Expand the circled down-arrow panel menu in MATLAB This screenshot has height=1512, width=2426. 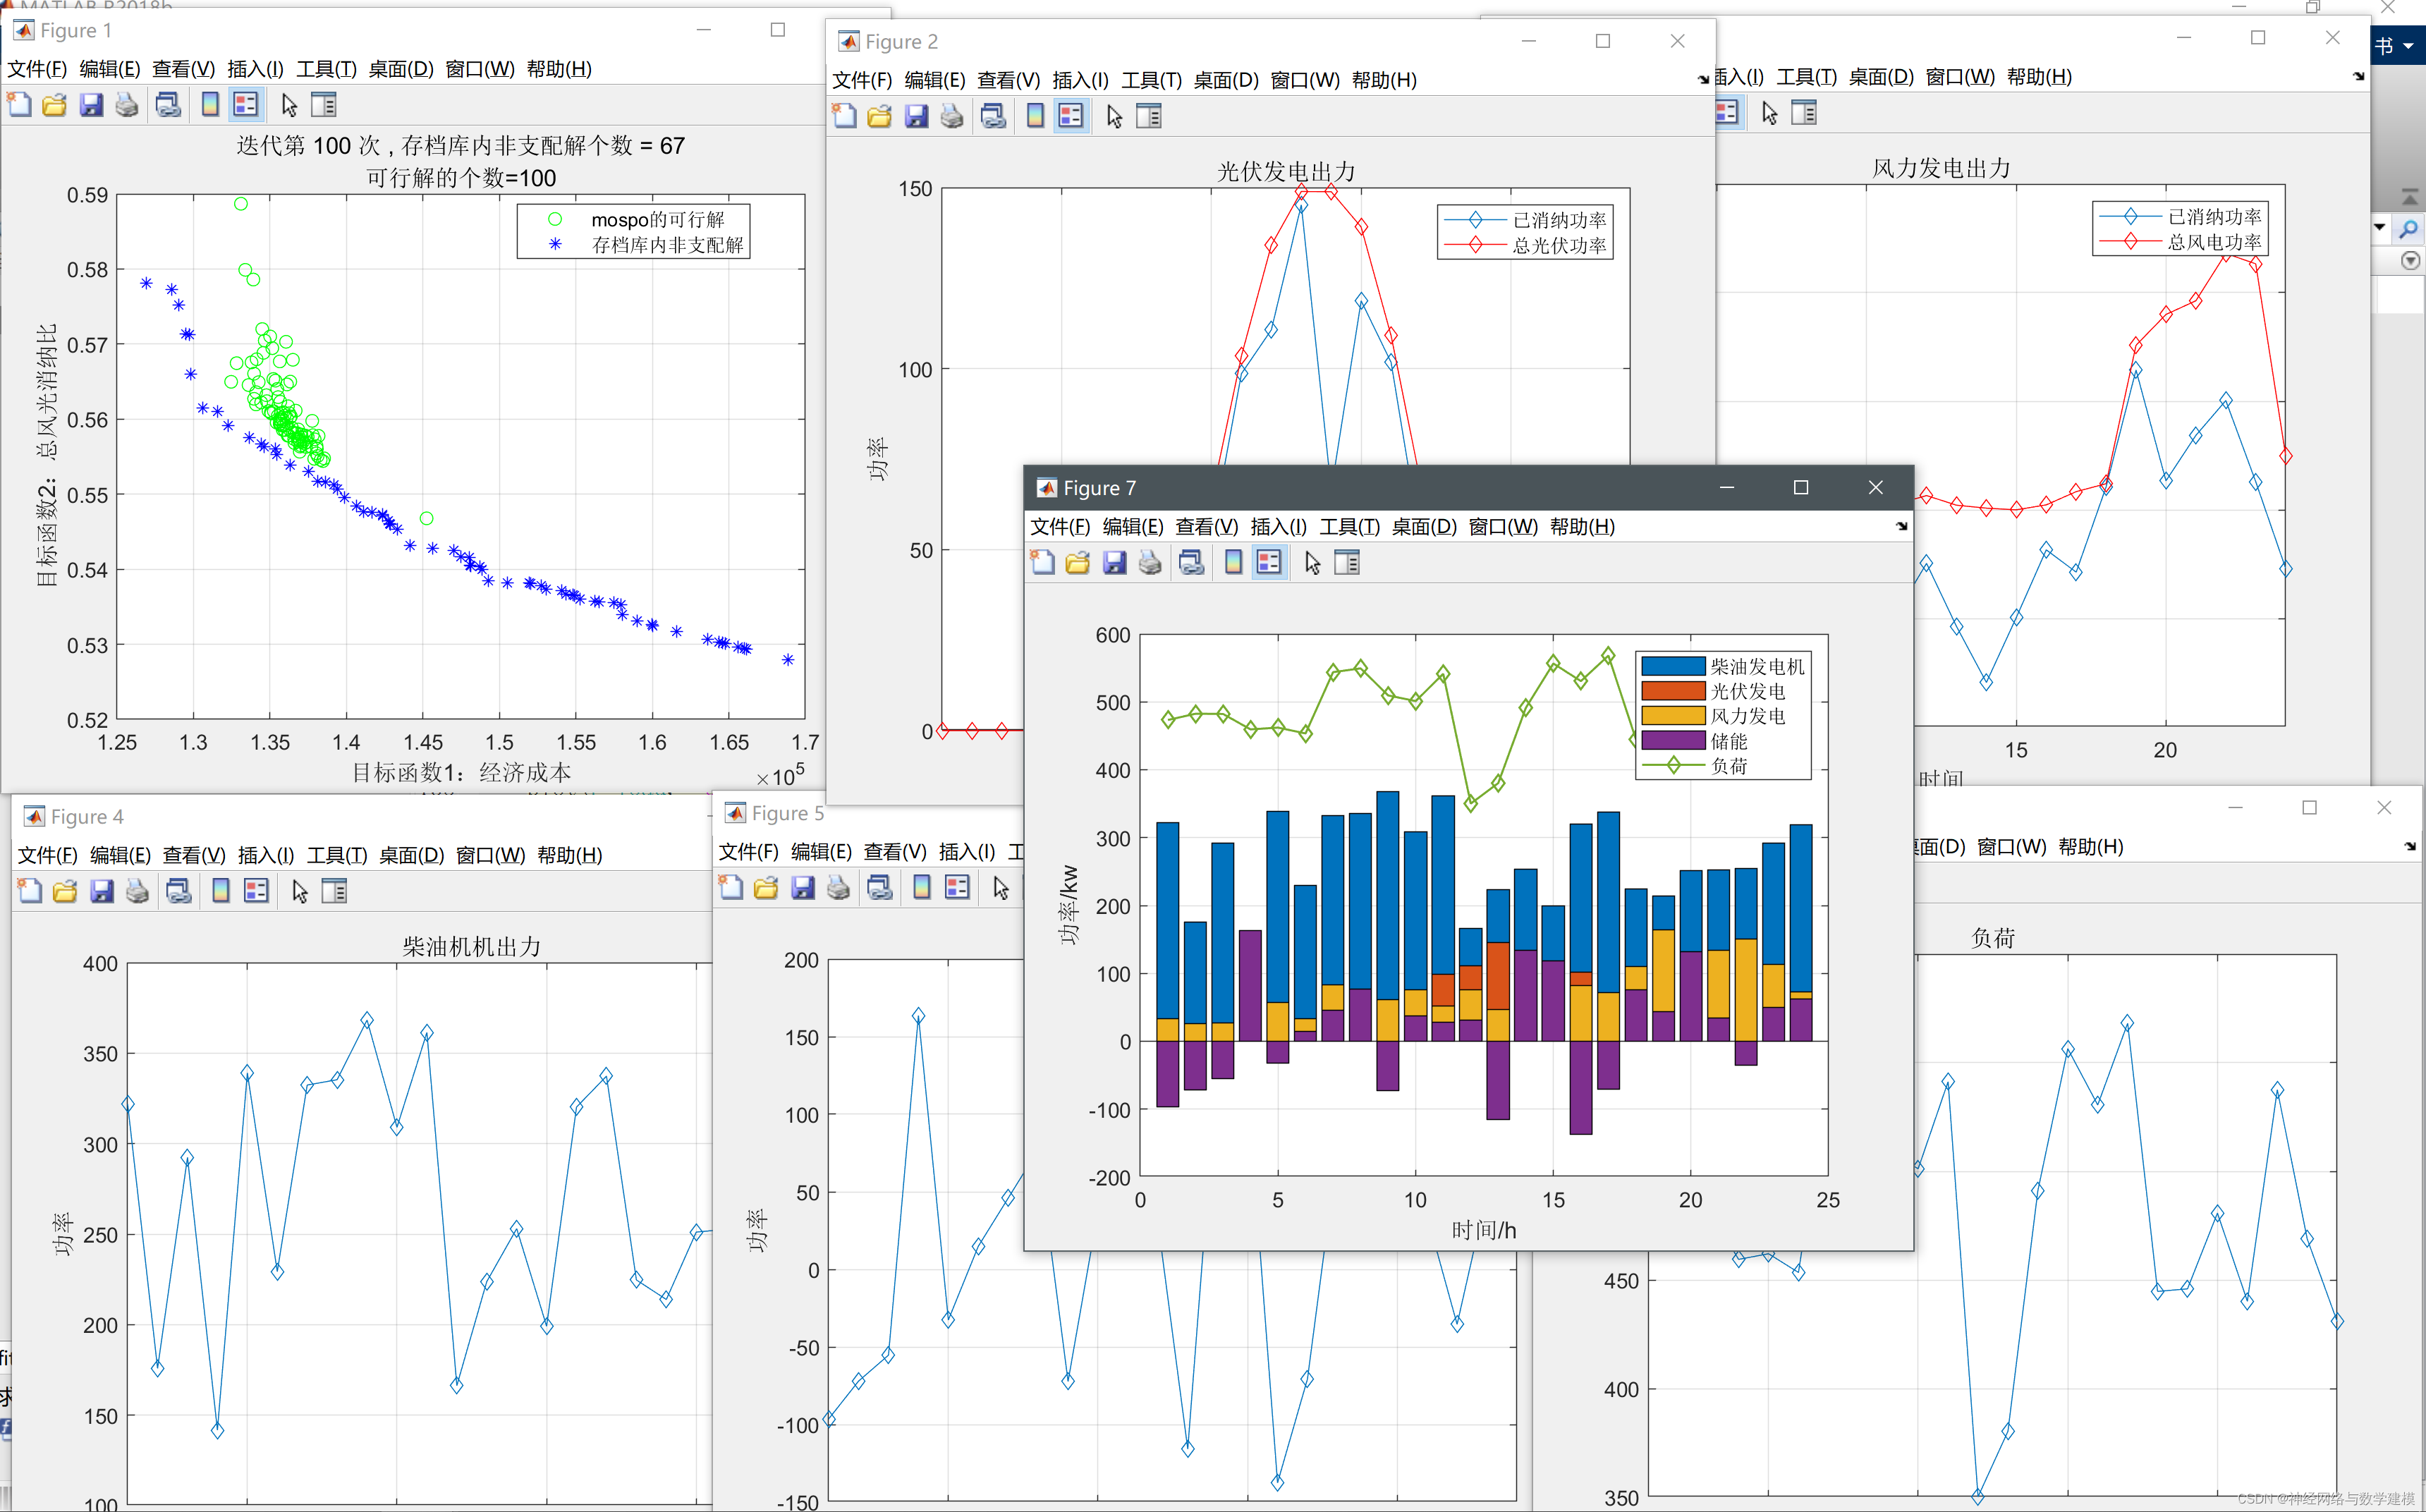click(2410, 261)
